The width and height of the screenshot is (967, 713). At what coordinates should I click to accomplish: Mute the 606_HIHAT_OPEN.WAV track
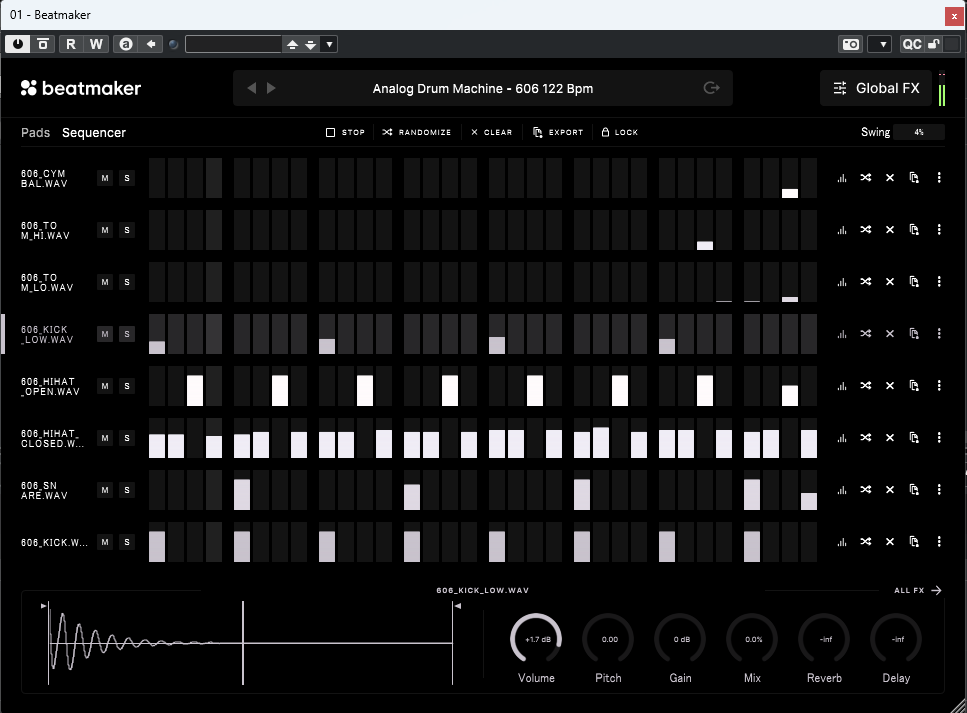pos(105,386)
